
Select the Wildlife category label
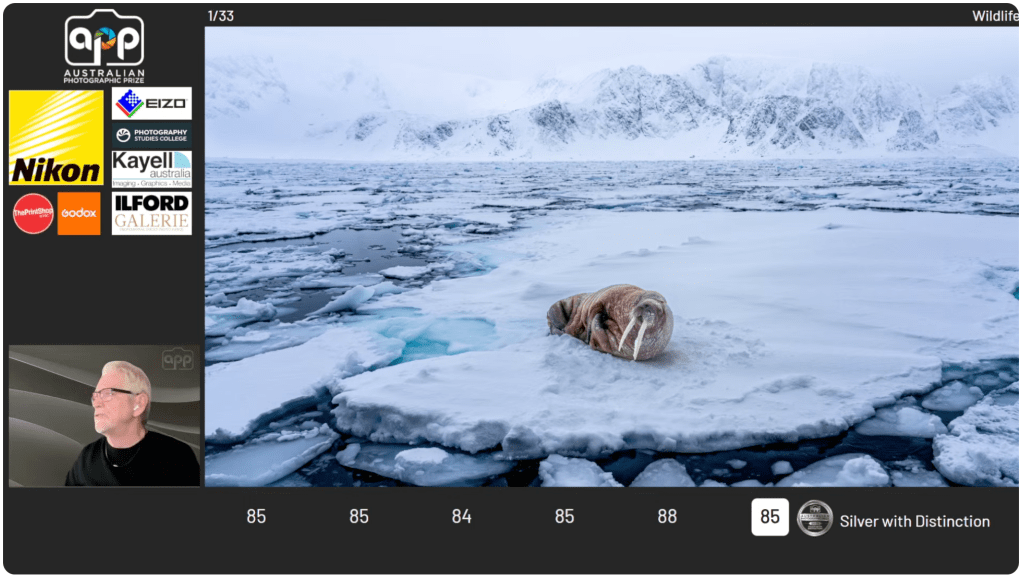pyautogui.click(x=995, y=15)
